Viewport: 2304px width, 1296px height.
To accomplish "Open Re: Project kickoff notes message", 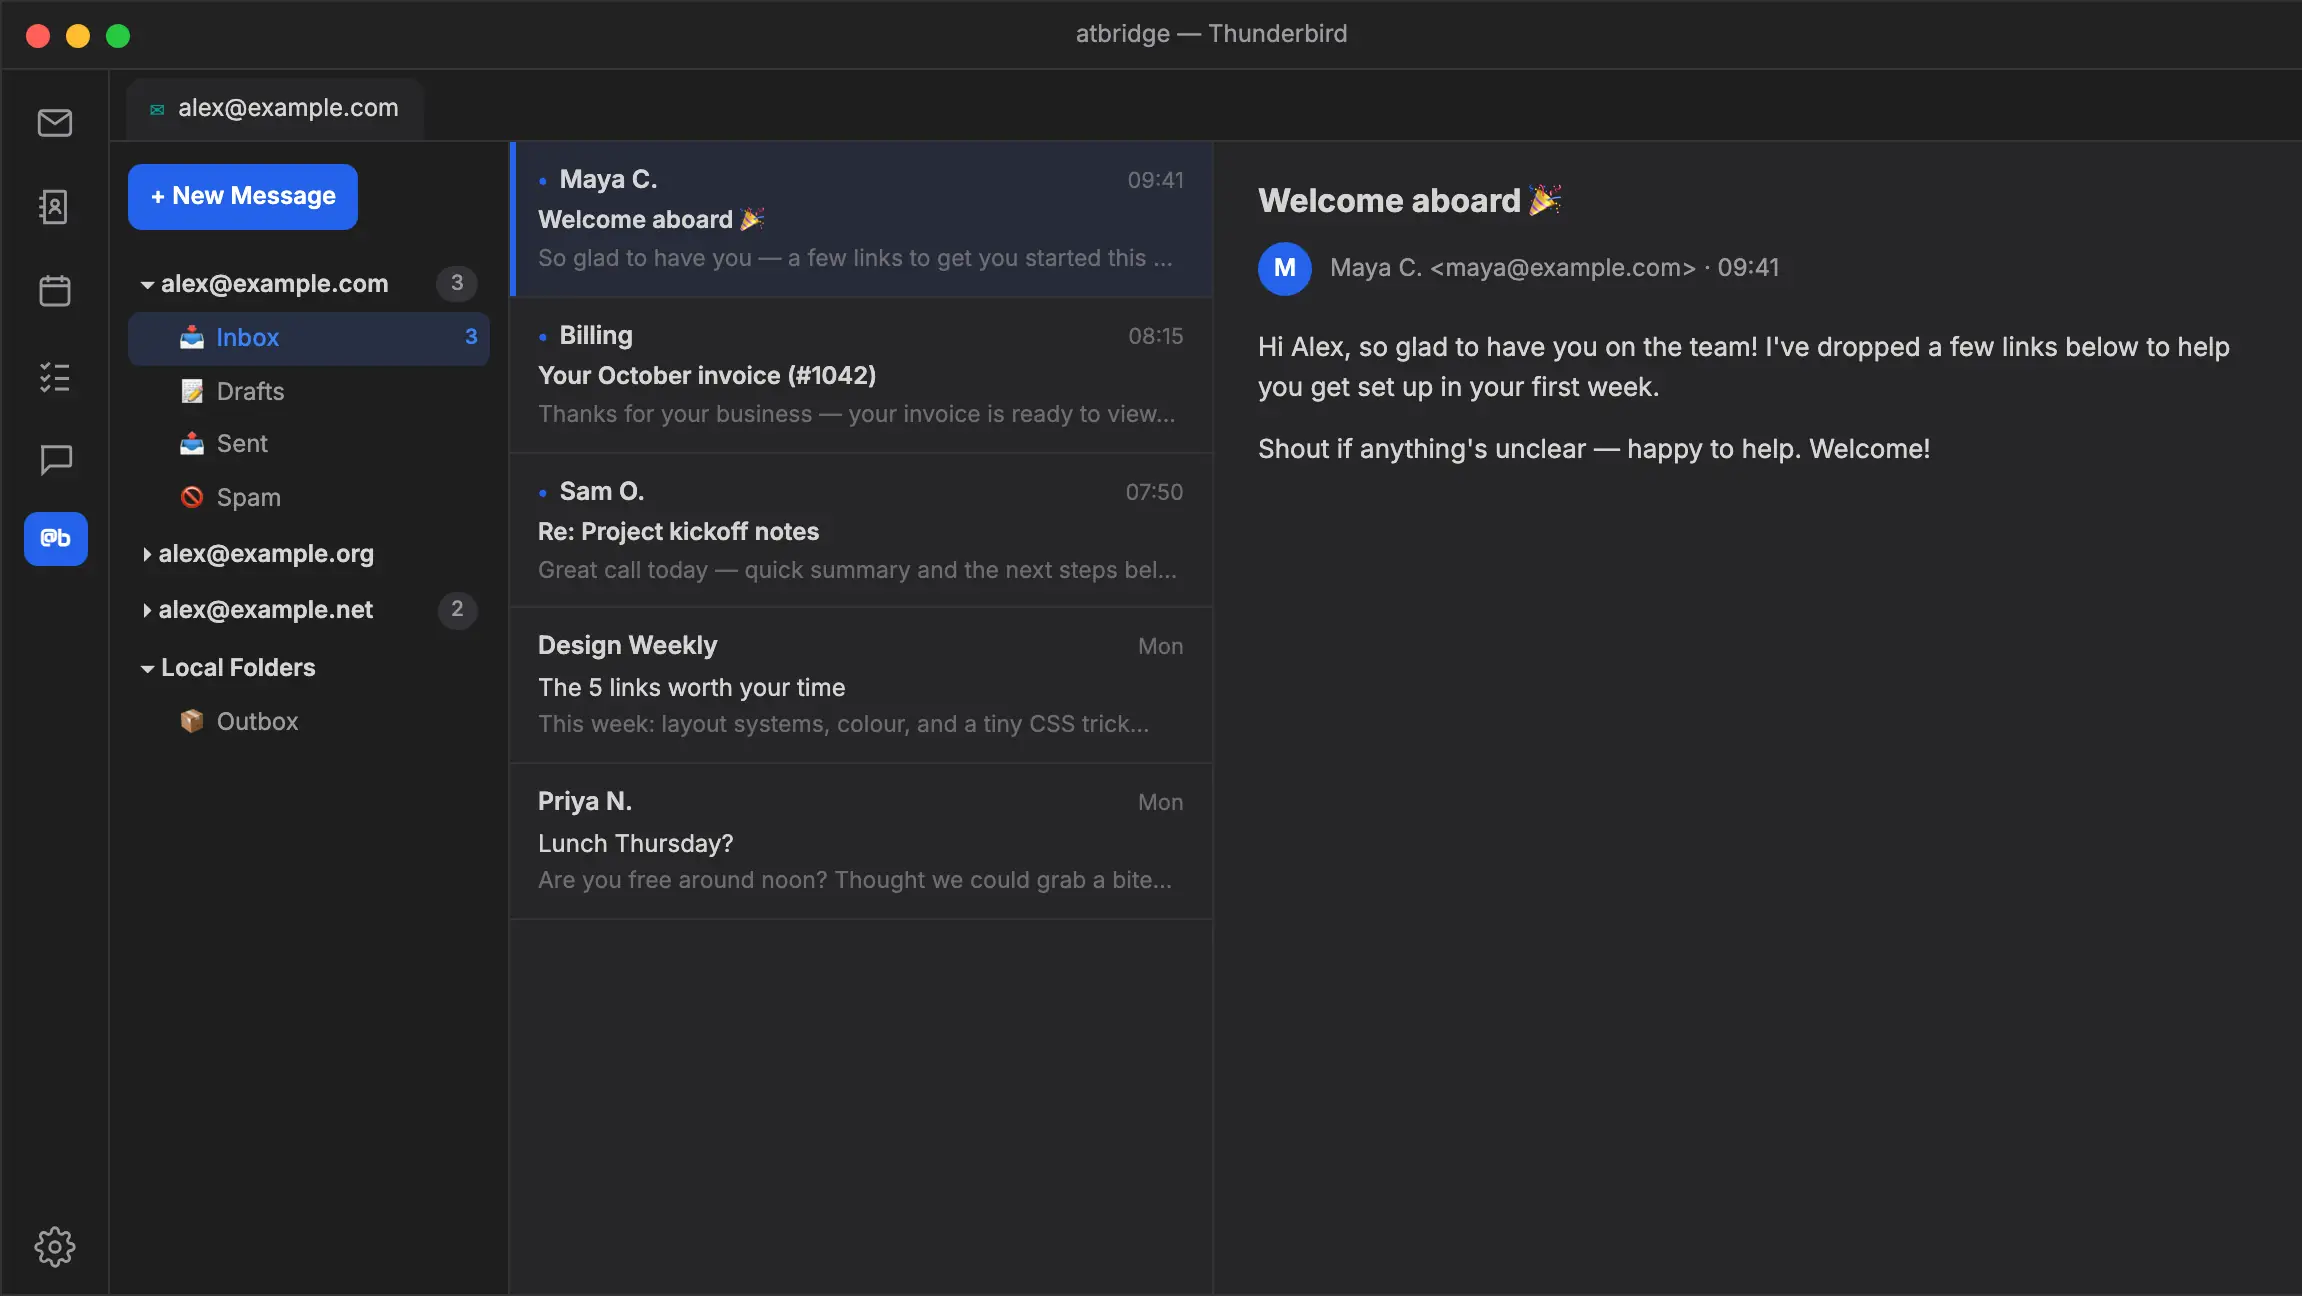I will point(862,531).
